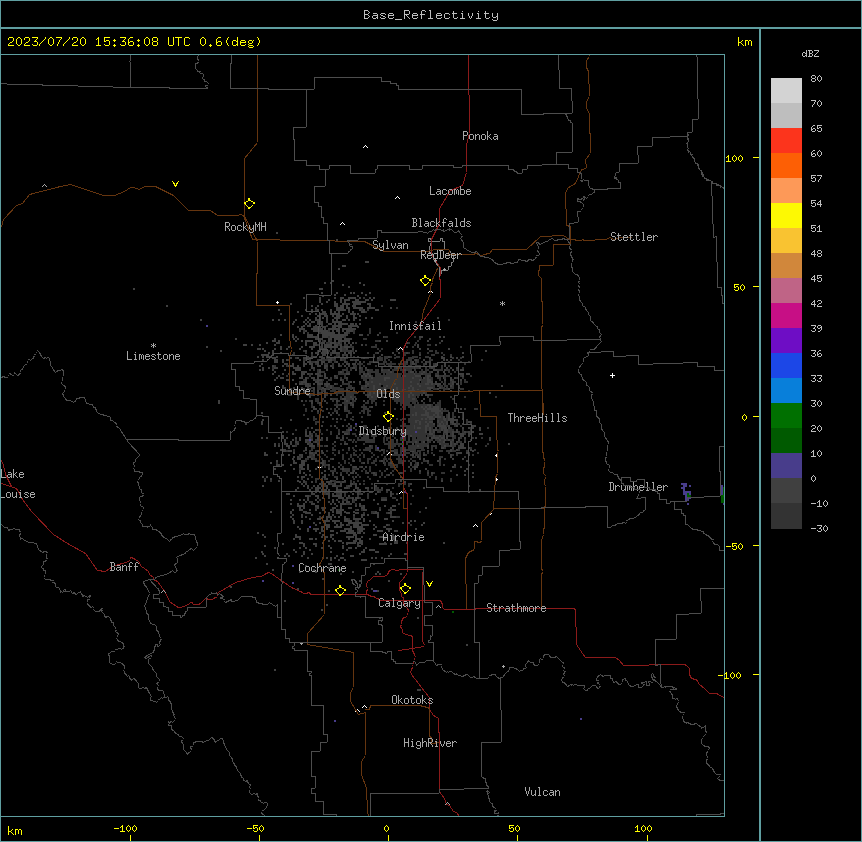Select the Drumheller label
Viewport: 862px width, 842px height.
pos(638,487)
